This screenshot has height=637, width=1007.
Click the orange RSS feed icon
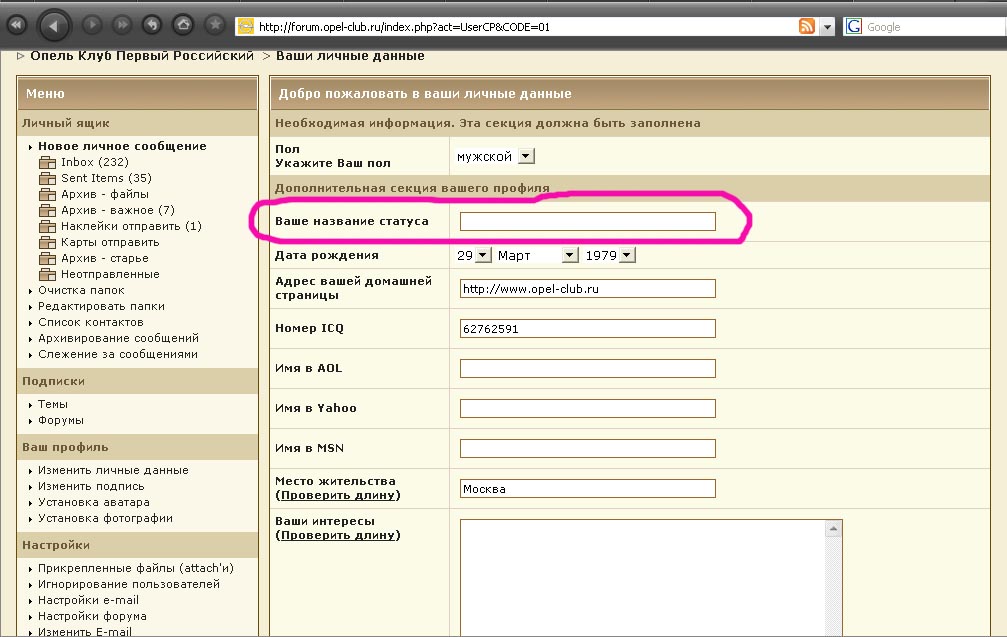(807, 27)
